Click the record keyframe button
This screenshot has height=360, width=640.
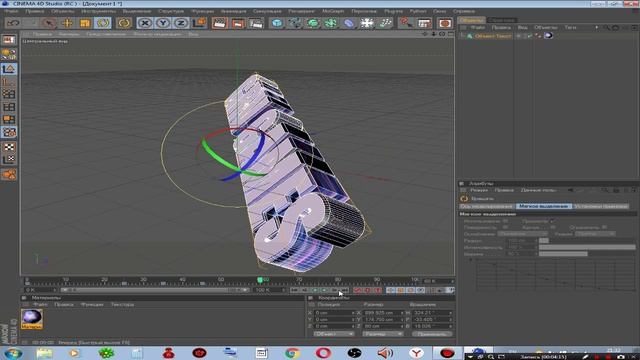tap(358, 290)
